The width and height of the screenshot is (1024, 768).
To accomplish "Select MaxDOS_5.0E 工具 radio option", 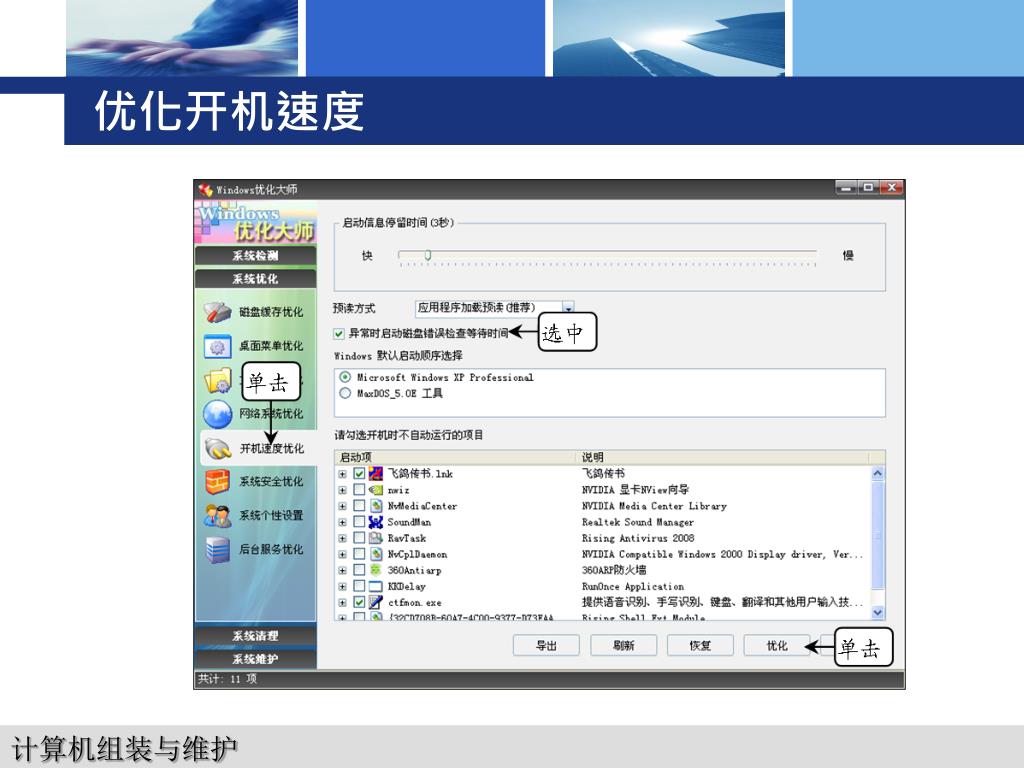I will [x=345, y=393].
